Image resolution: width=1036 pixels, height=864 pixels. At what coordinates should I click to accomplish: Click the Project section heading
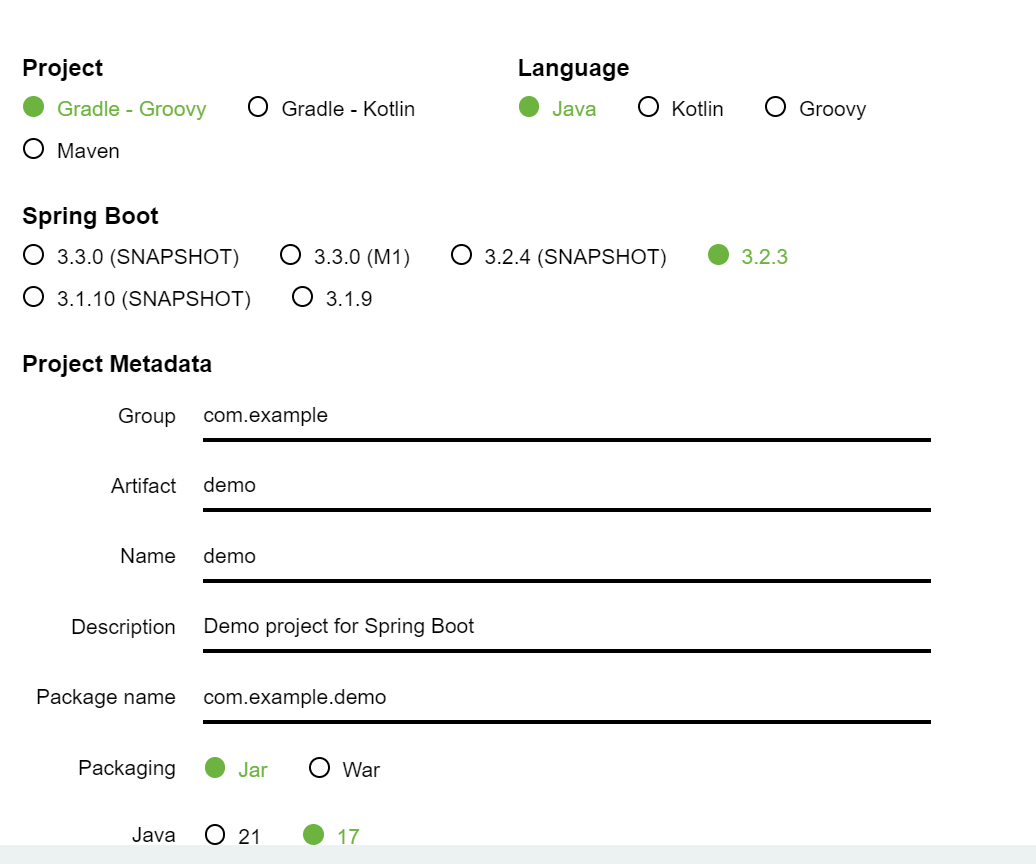coord(63,68)
